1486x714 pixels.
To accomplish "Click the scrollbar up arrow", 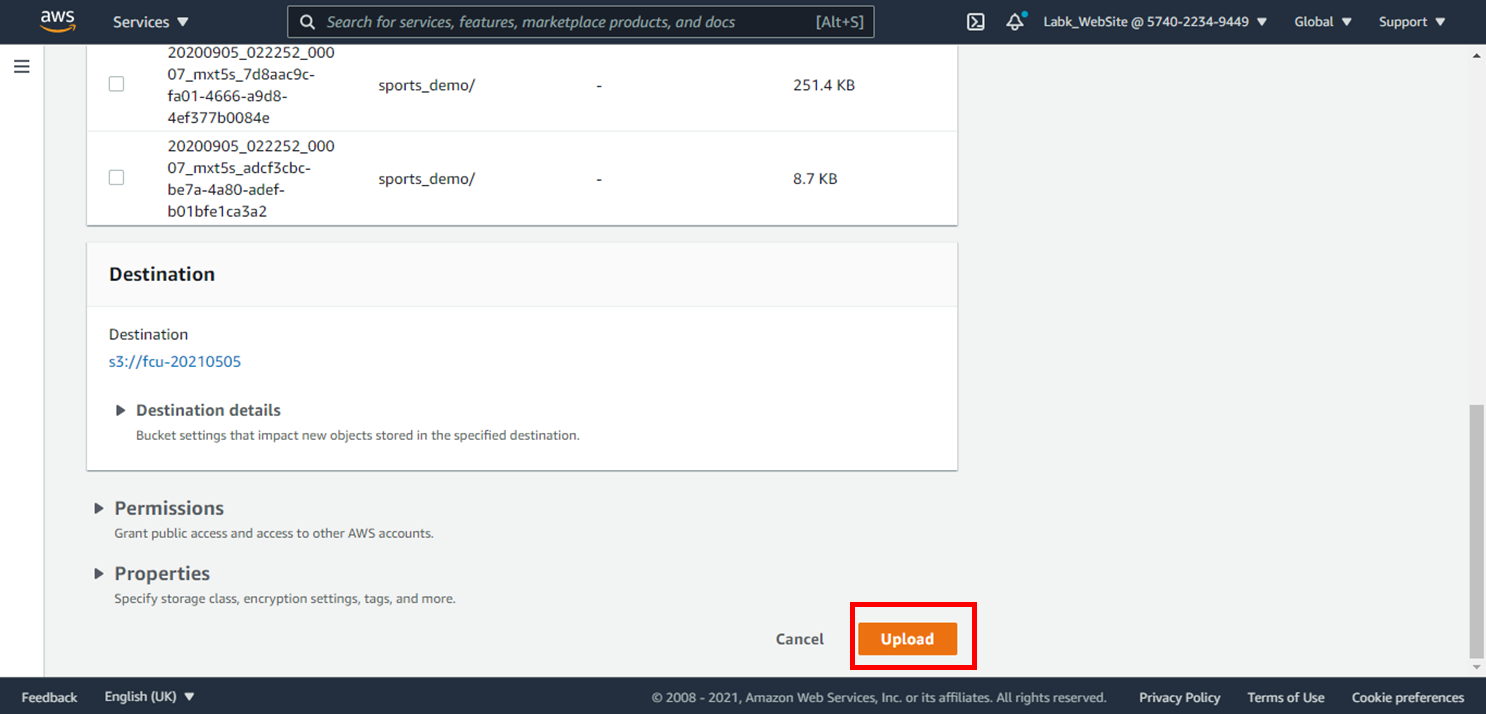I will [1477, 56].
